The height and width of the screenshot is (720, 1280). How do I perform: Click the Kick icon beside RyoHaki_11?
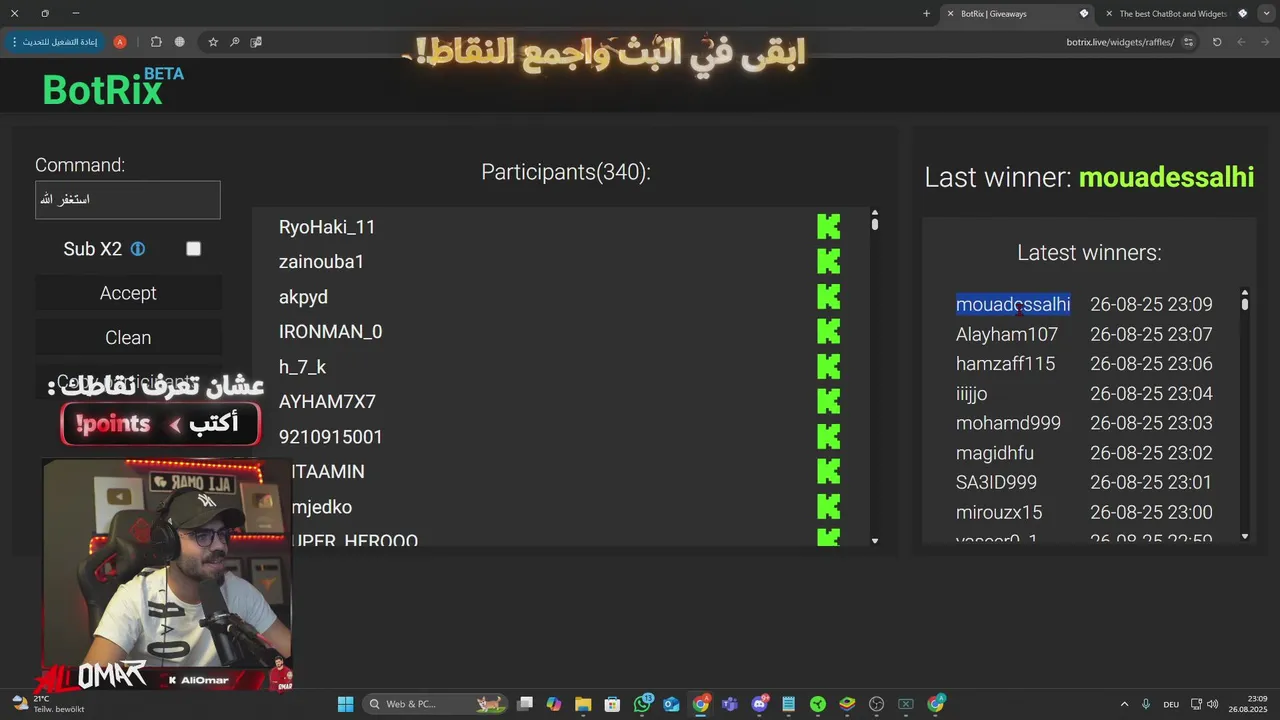click(x=828, y=227)
